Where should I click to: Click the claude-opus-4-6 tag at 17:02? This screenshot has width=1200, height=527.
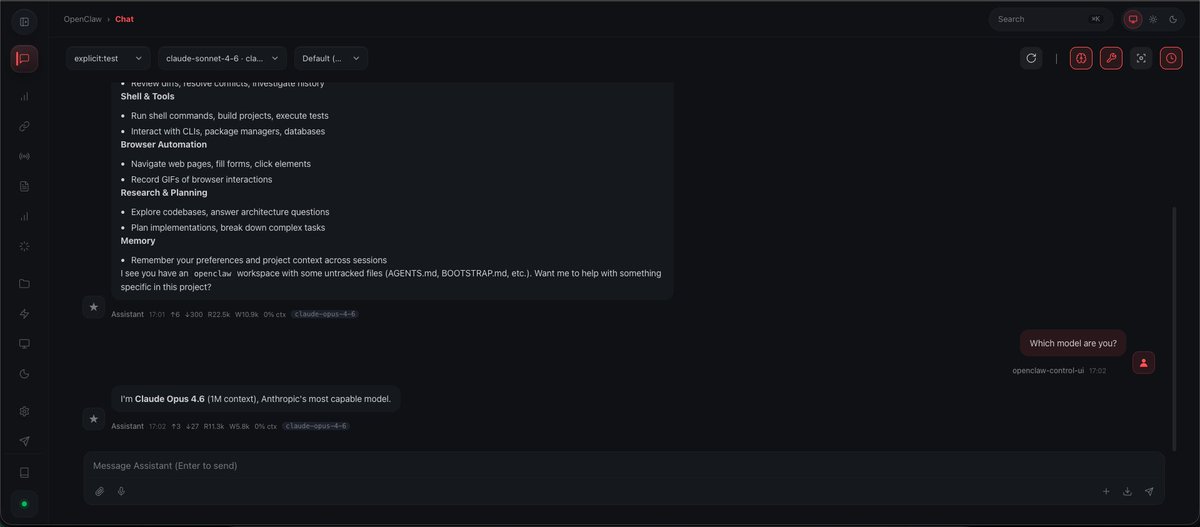[316, 426]
